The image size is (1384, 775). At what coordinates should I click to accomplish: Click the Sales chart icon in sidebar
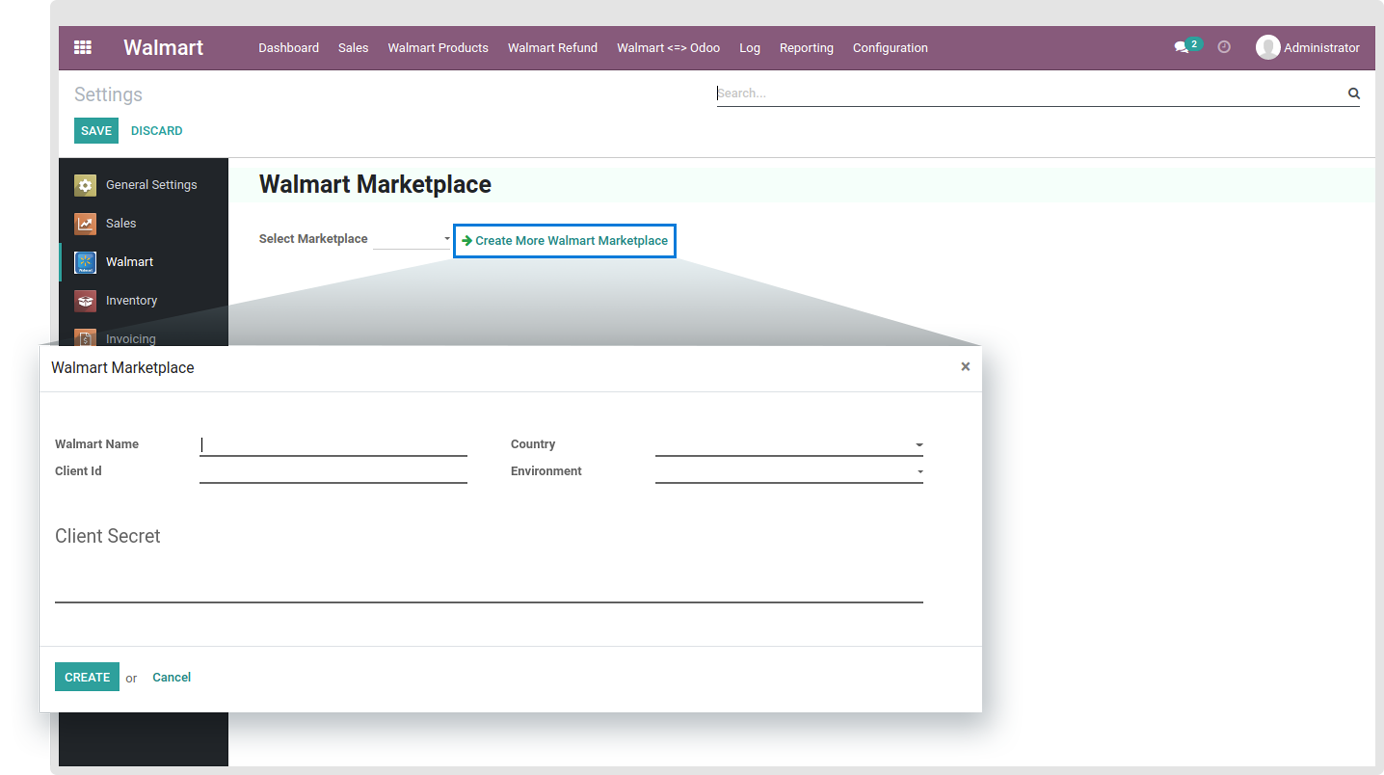tap(85, 223)
